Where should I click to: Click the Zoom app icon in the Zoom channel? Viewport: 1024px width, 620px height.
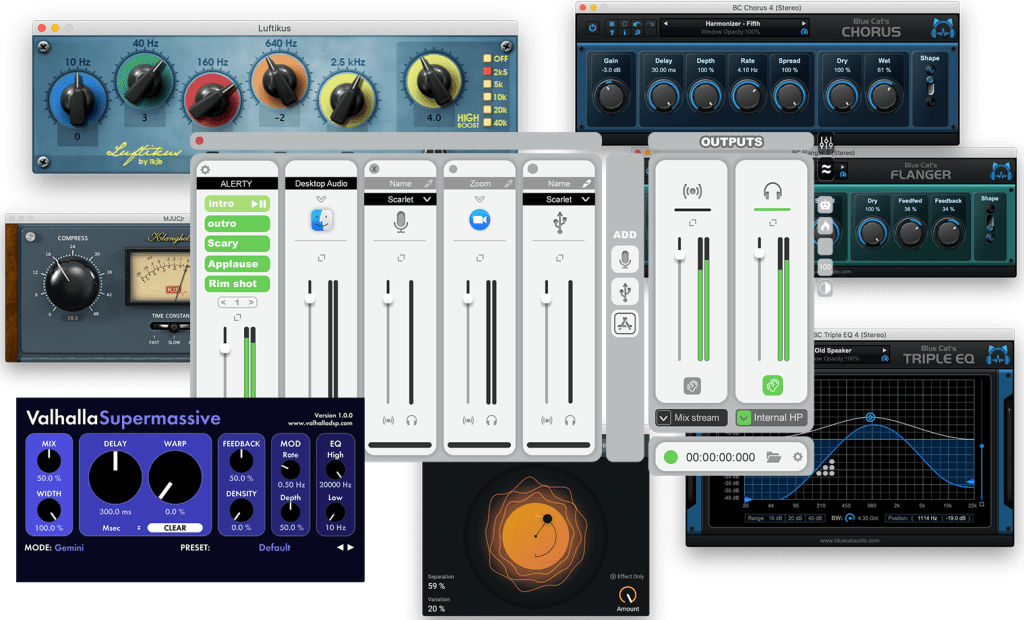480,220
